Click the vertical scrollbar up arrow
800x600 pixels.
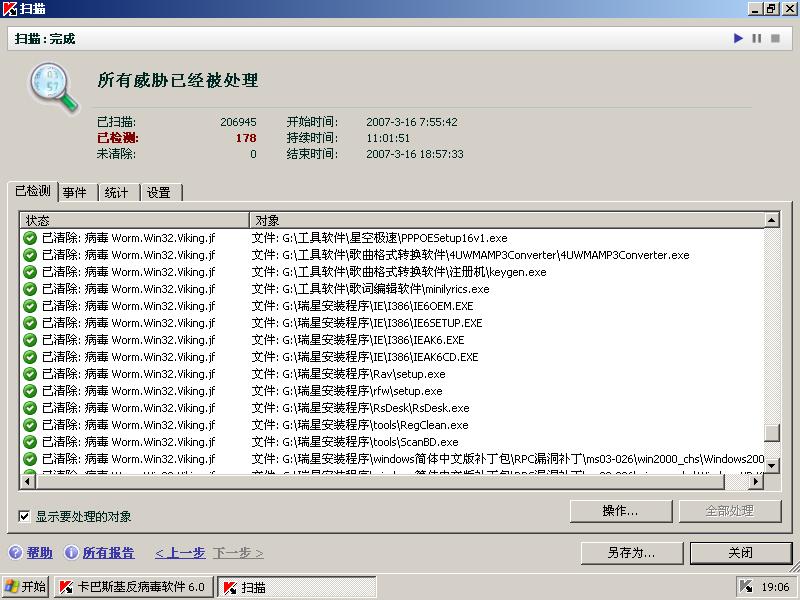772,220
